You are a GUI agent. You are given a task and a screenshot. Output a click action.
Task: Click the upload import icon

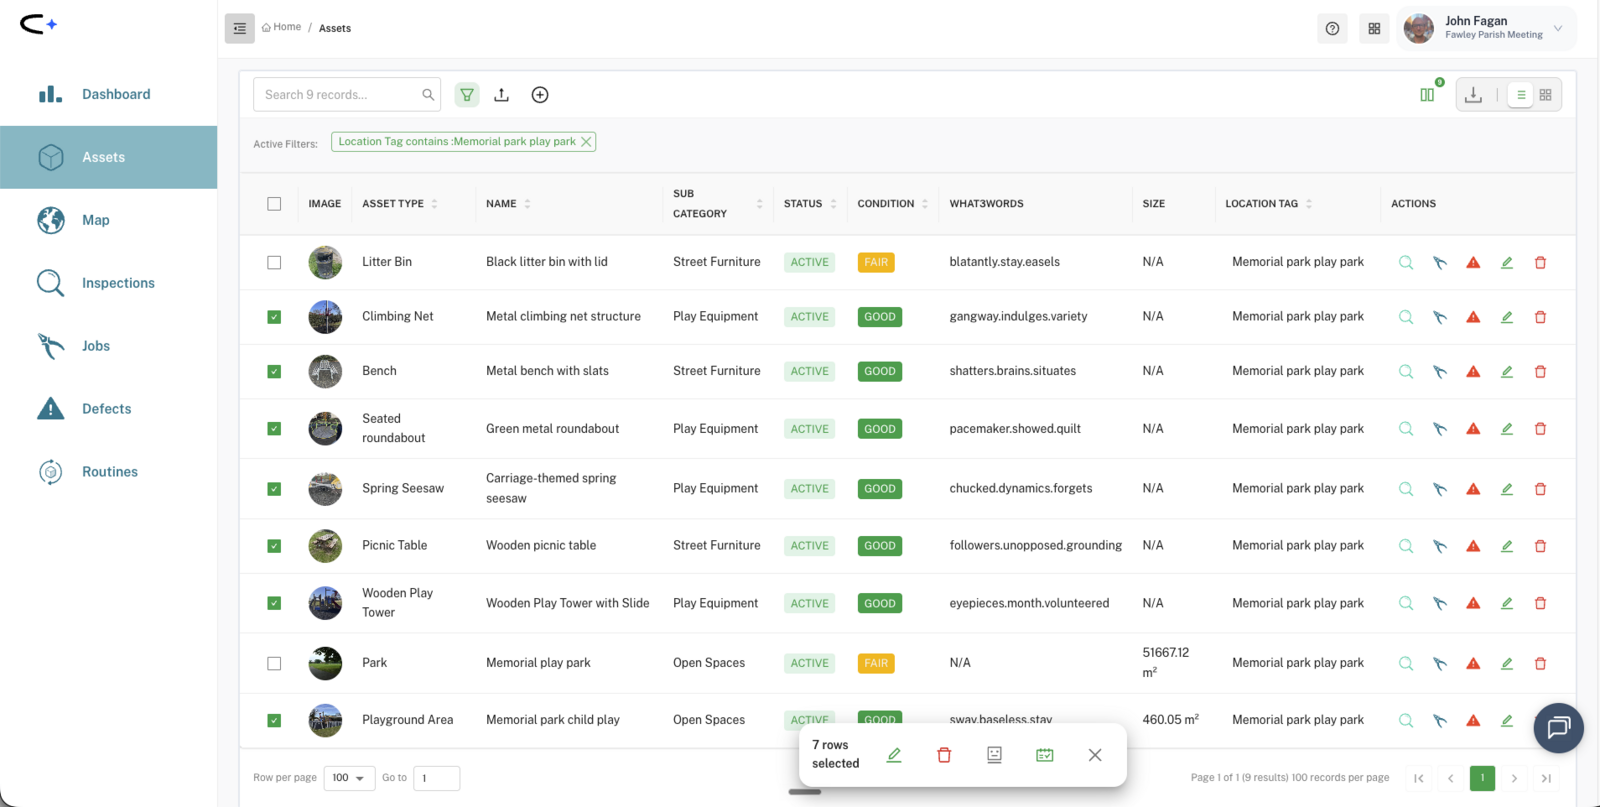(502, 95)
